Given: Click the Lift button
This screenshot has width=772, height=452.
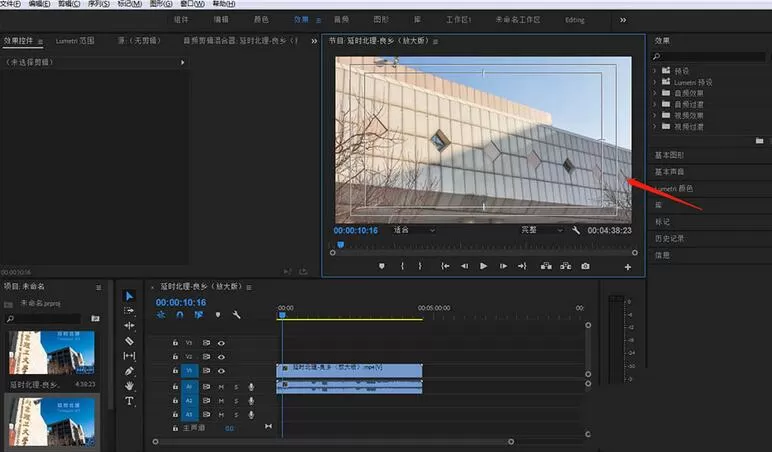Looking at the screenshot, I should [546, 266].
